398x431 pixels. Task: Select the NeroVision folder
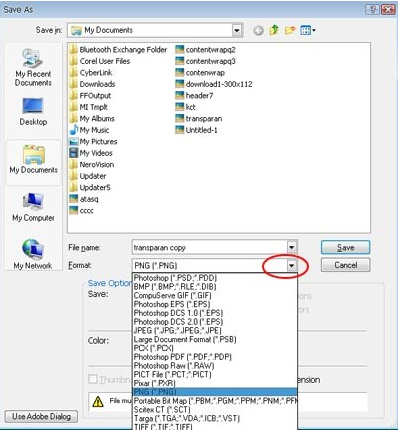tap(92, 165)
